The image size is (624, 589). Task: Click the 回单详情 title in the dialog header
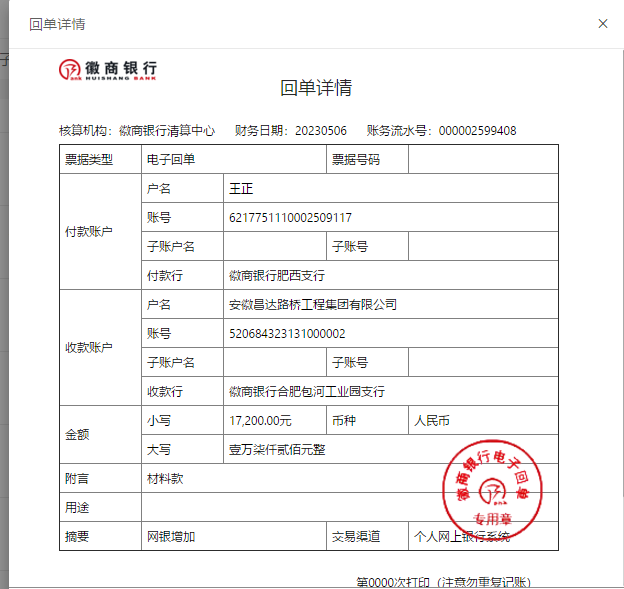(x=57, y=24)
